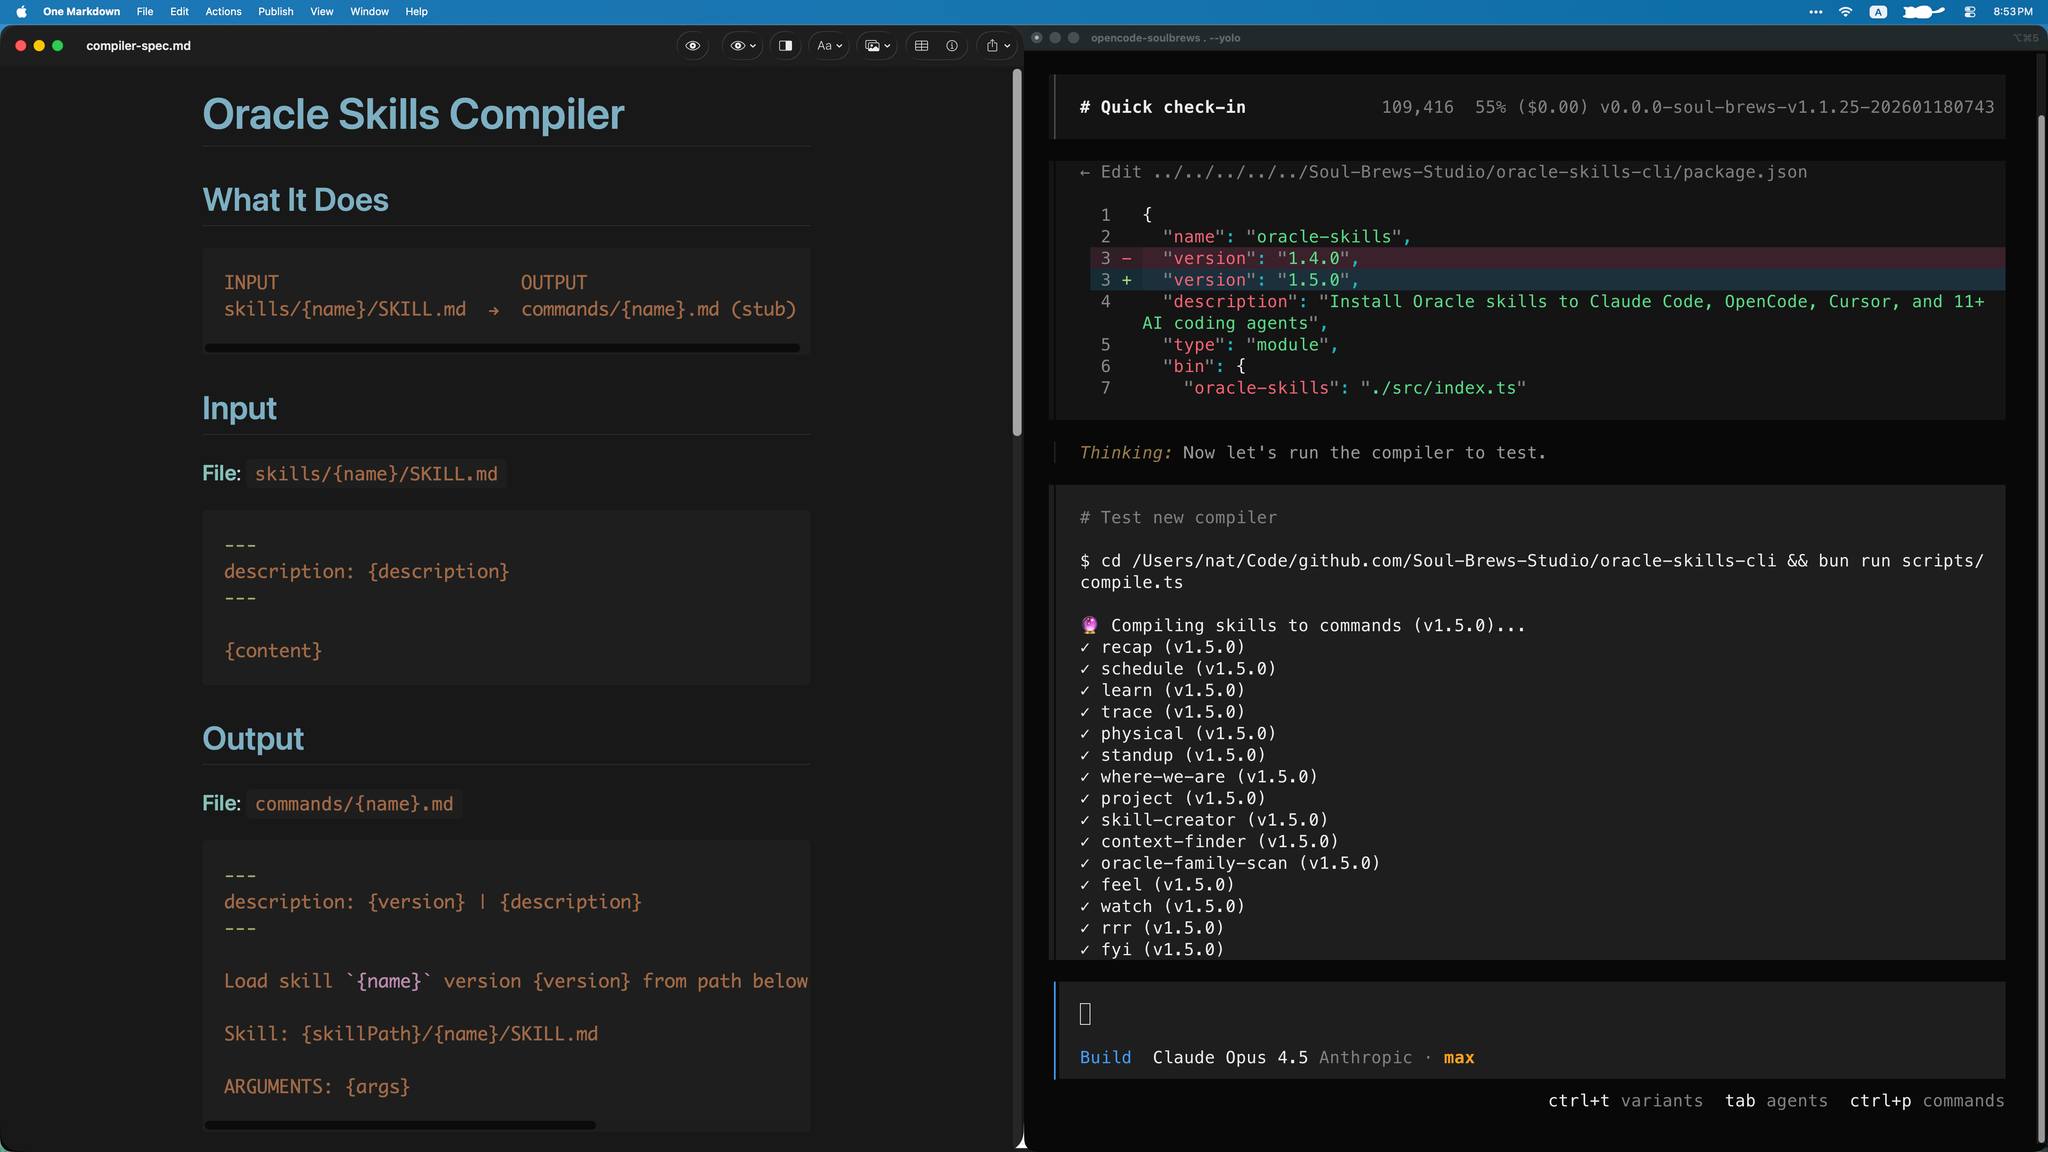Click the terminal window vertical scrollbar
Viewport: 2048px width, 1152px height.
point(2041,630)
